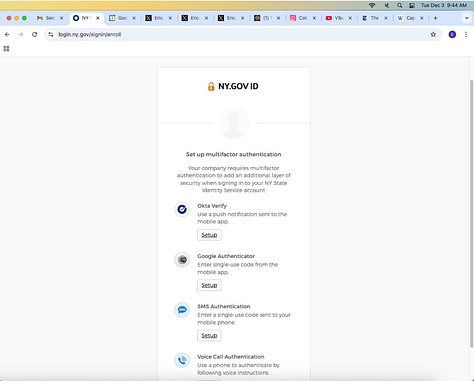Image resolution: width=474 pixels, height=381 pixels.
Task: Click the user avatar placeholder
Action: (x=234, y=123)
